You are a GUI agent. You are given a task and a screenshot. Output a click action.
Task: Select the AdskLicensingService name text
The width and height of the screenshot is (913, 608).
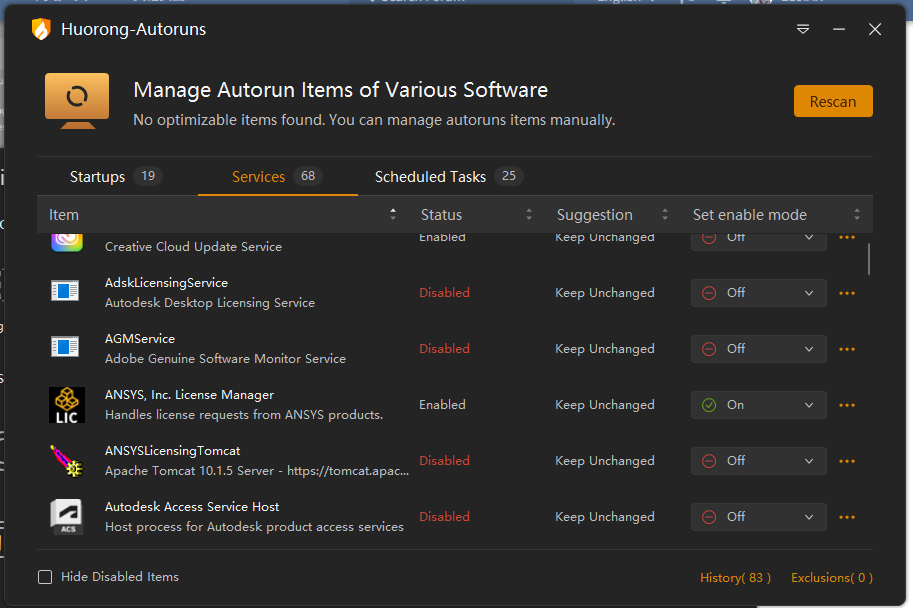(x=167, y=282)
